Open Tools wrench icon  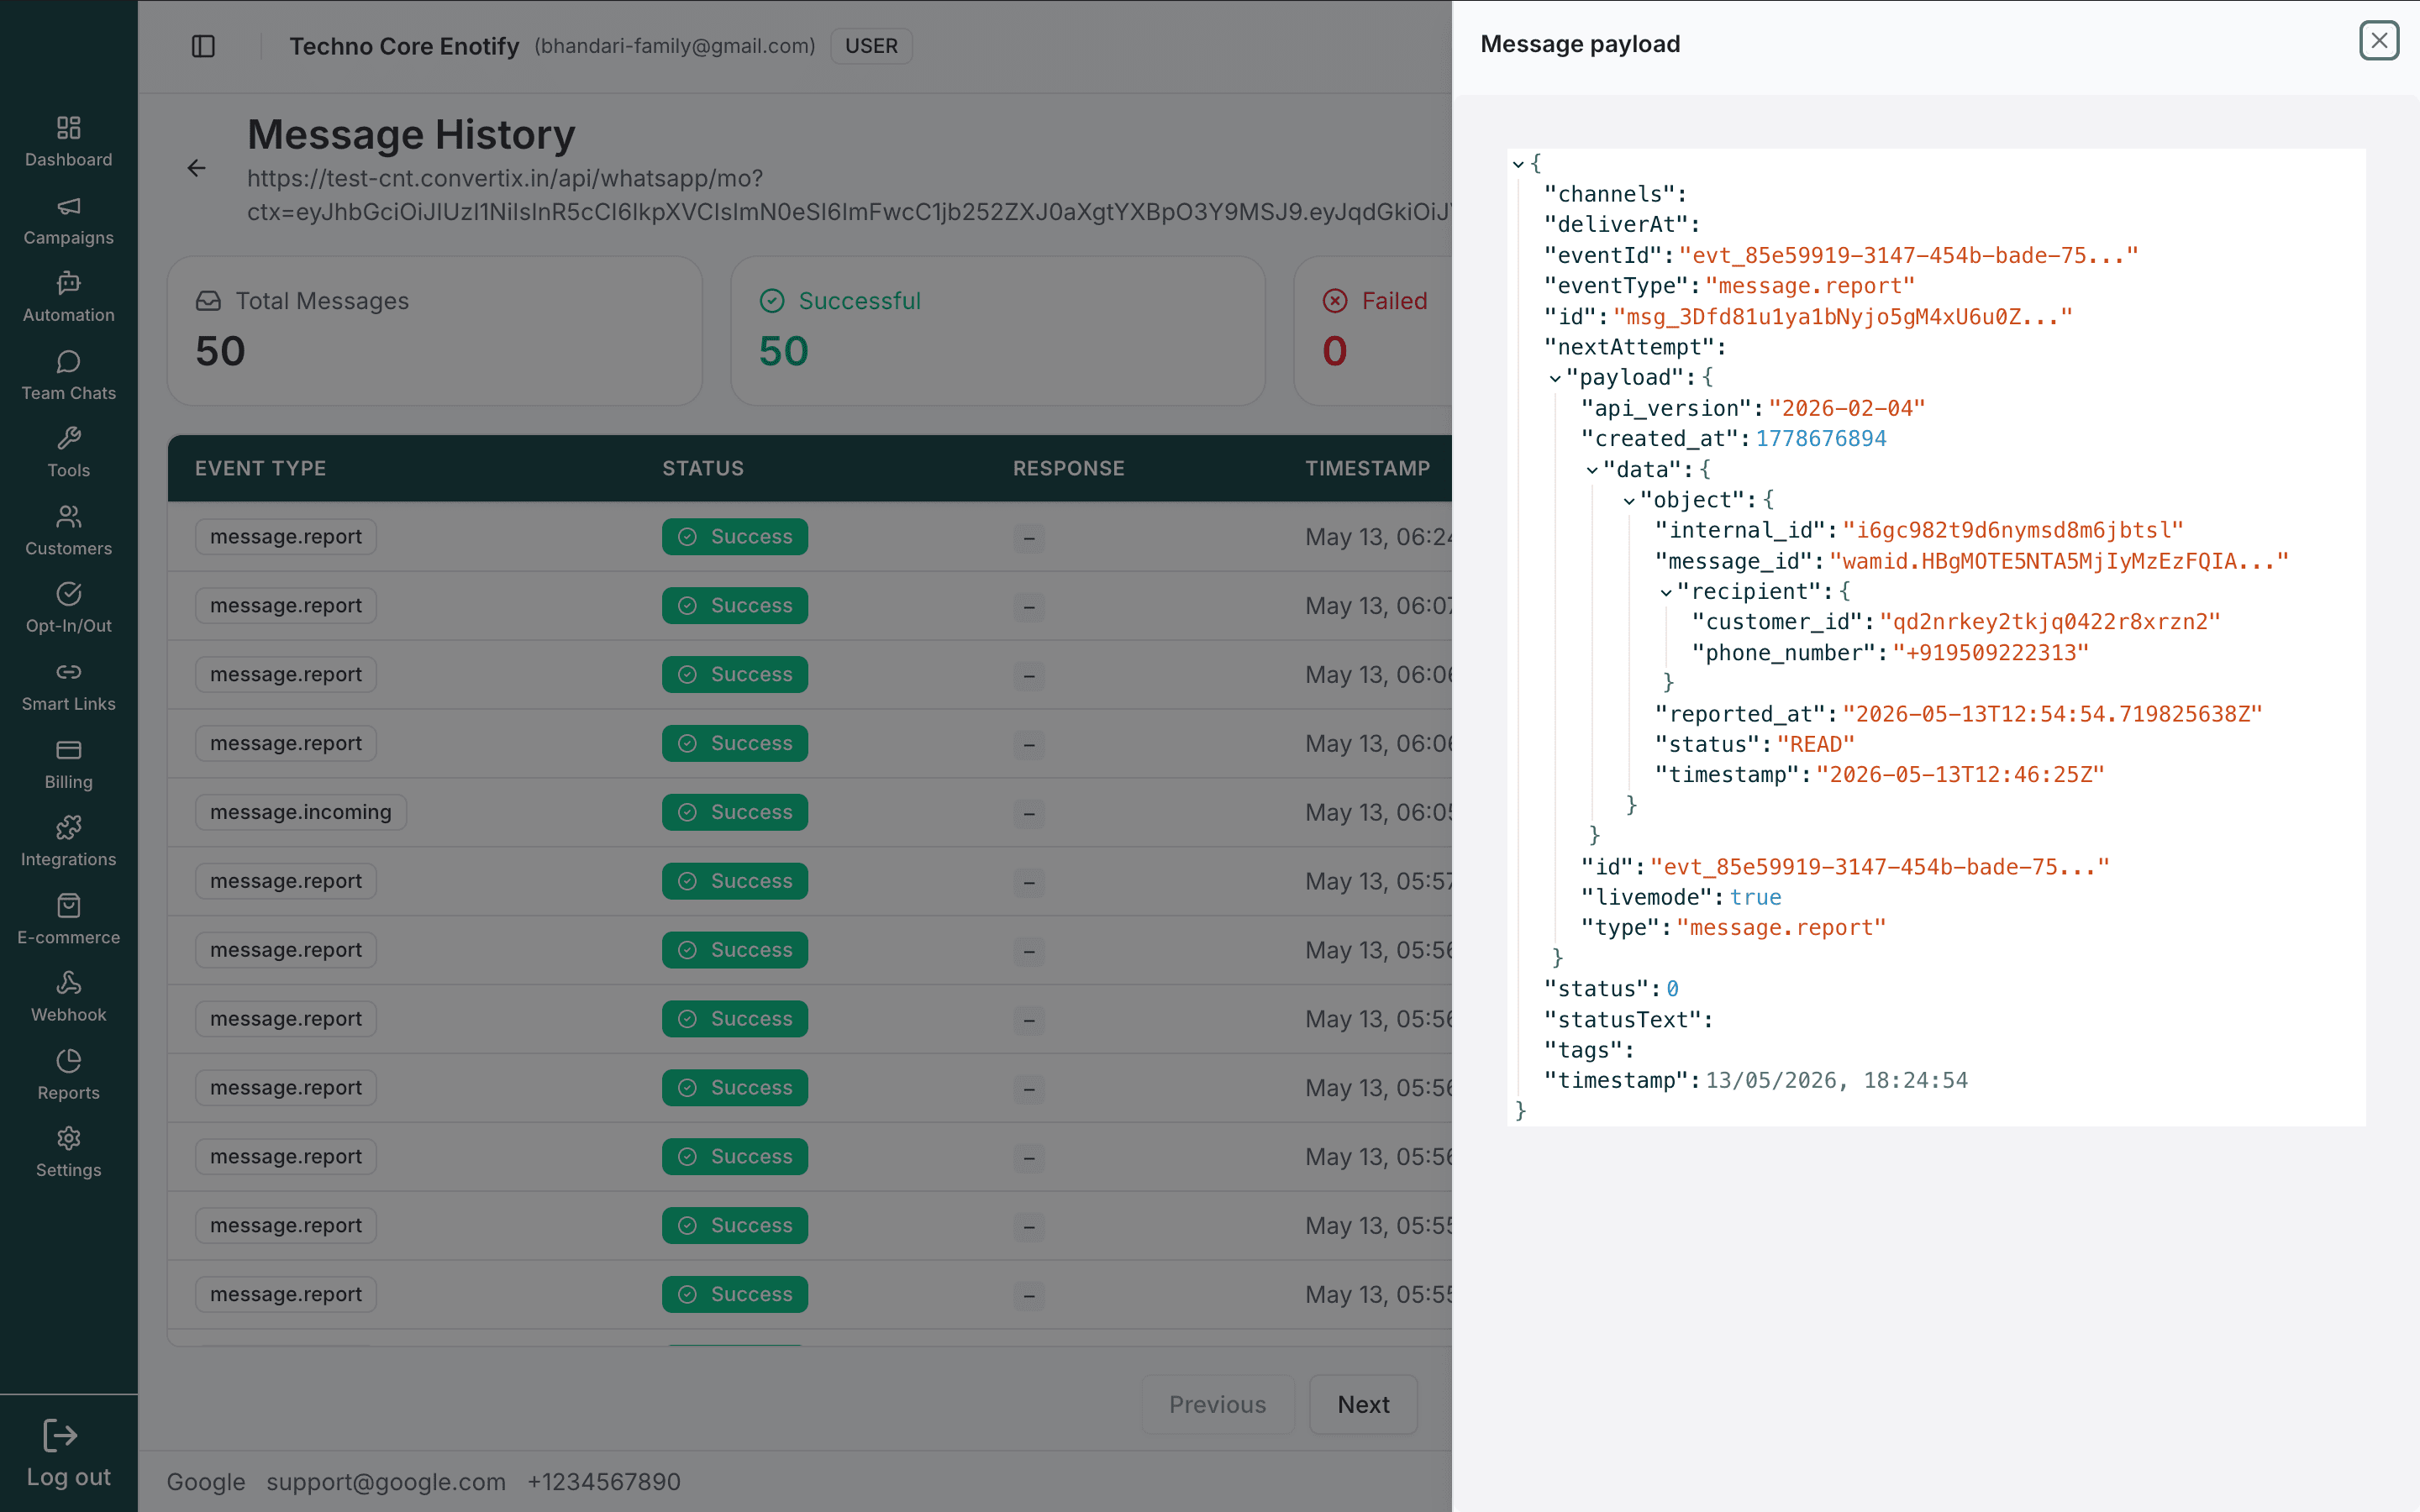68,438
